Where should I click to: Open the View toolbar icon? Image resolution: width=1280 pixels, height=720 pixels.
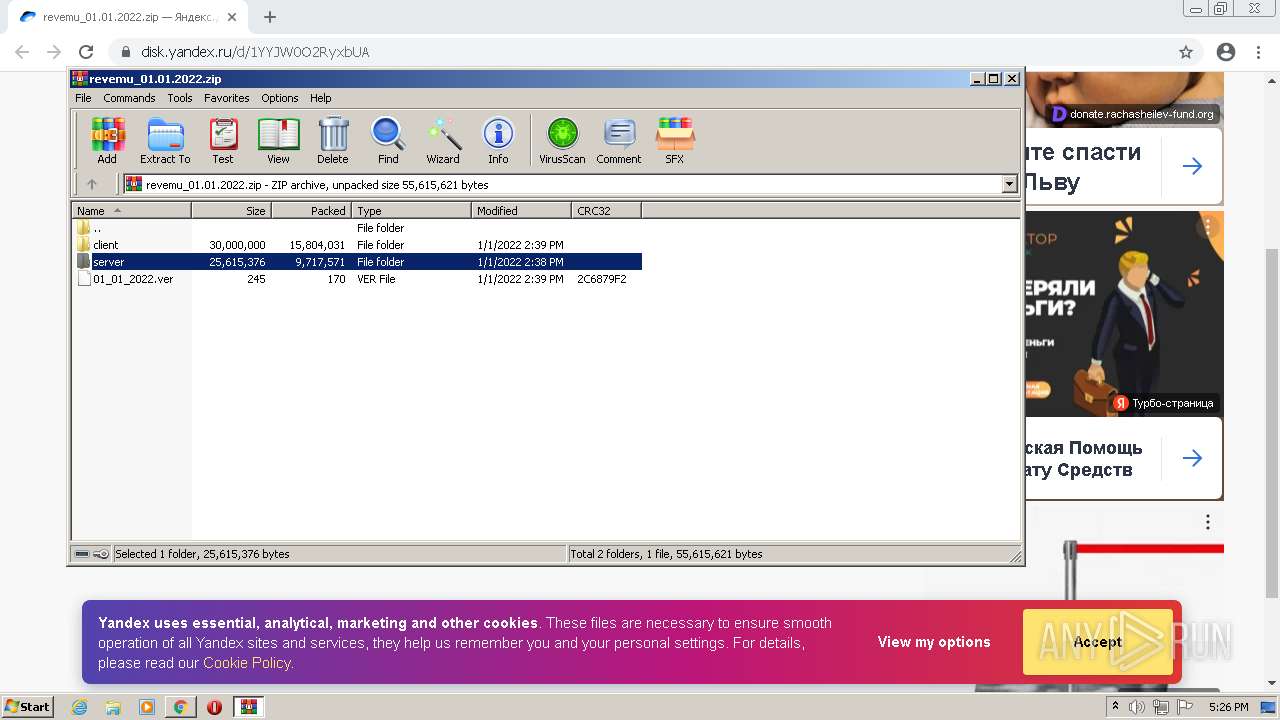pos(278,140)
